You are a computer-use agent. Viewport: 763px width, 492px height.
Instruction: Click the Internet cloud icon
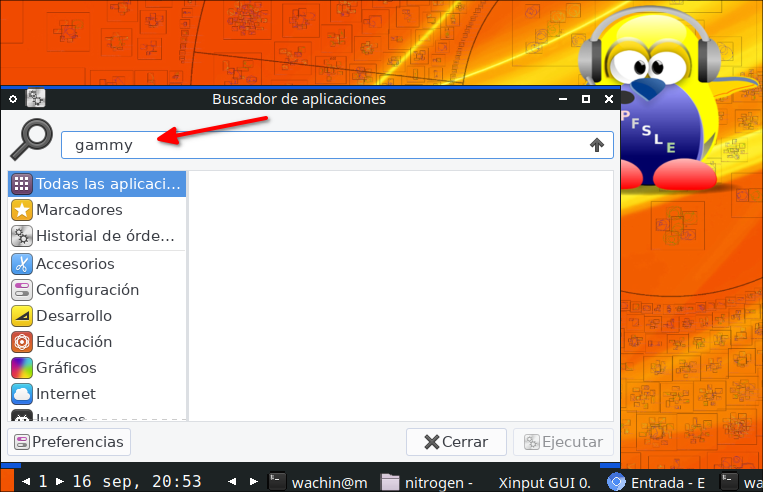[22, 394]
